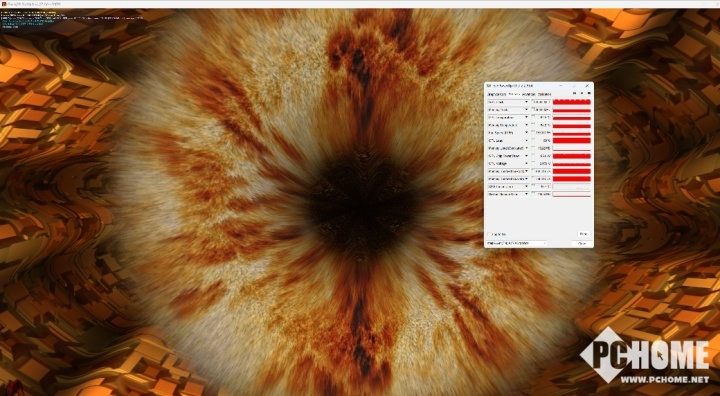This screenshot has width=720, height=396.
Task: Close the GPU-Z window with X
Action: click(587, 85)
